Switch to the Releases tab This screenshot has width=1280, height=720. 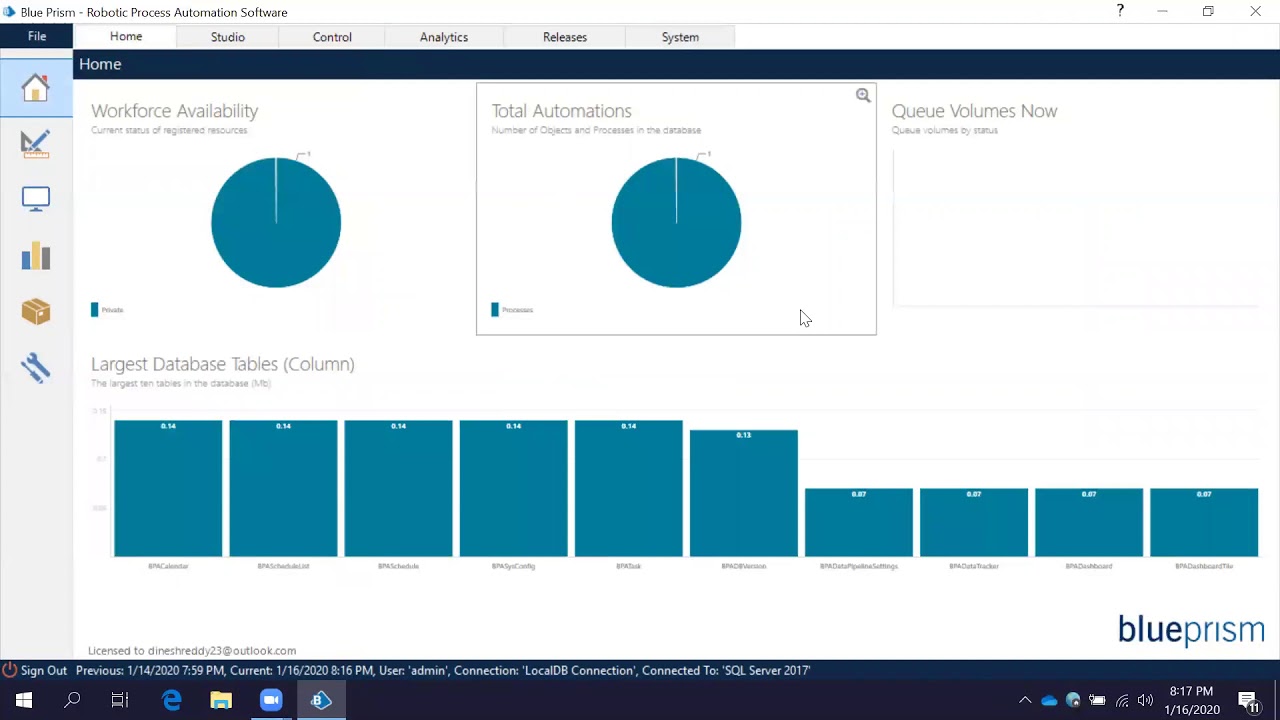point(565,37)
